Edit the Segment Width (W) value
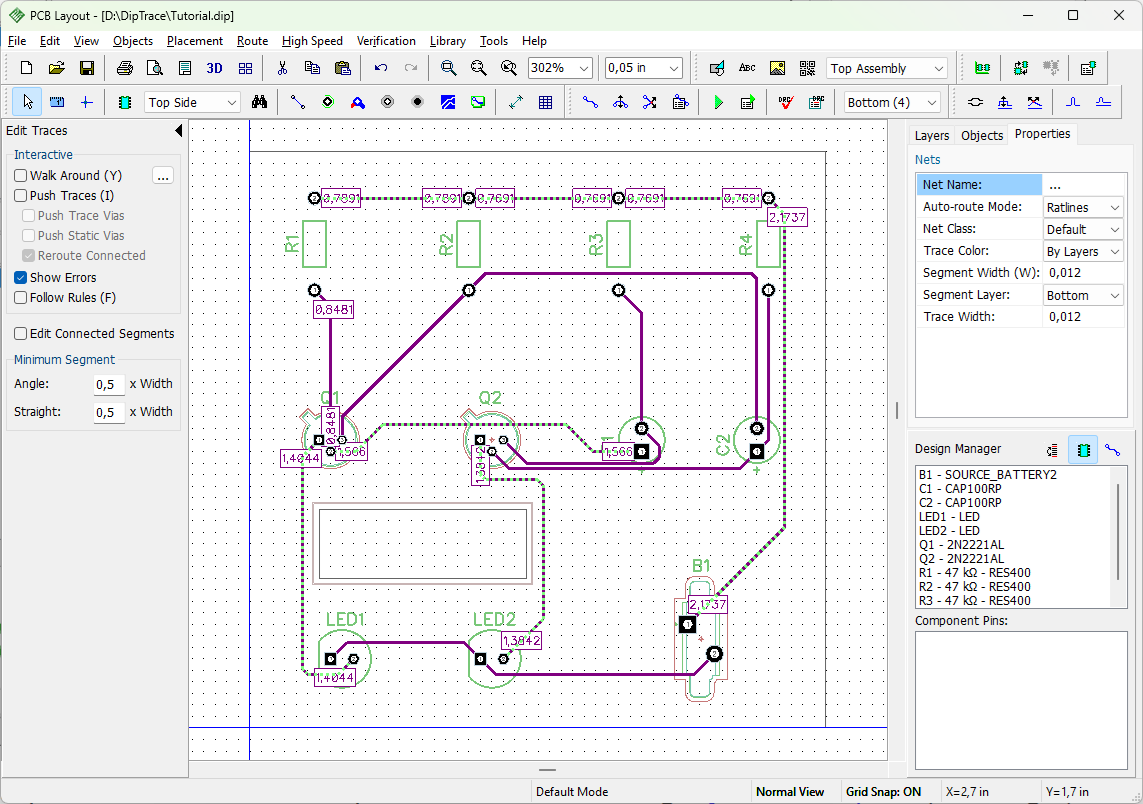 [x=1083, y=273]
